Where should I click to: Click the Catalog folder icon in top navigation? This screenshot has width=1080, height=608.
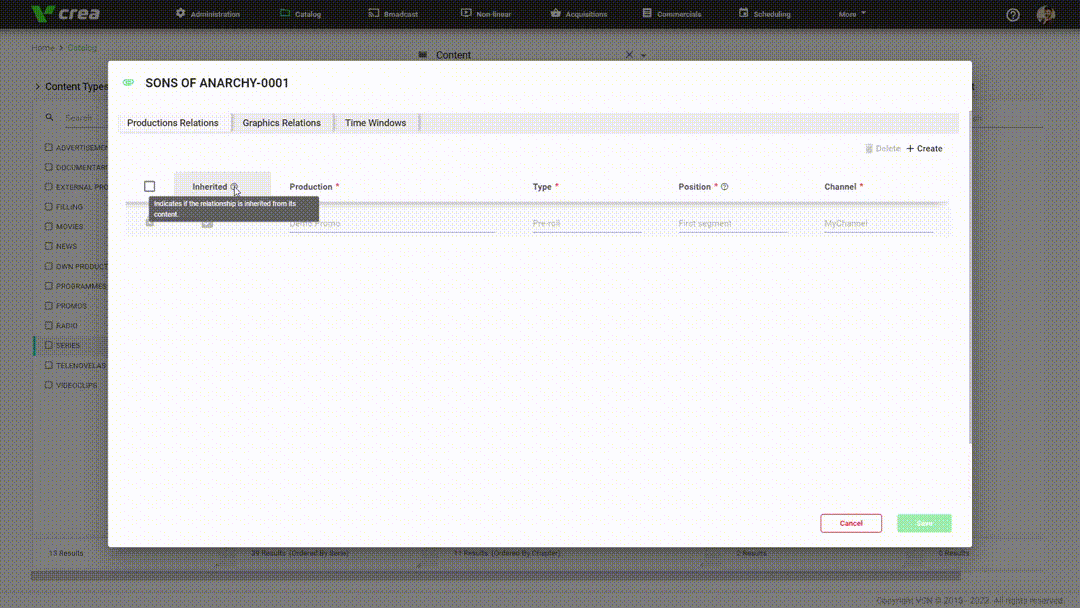pyautogui.click(x=284, y=13)
